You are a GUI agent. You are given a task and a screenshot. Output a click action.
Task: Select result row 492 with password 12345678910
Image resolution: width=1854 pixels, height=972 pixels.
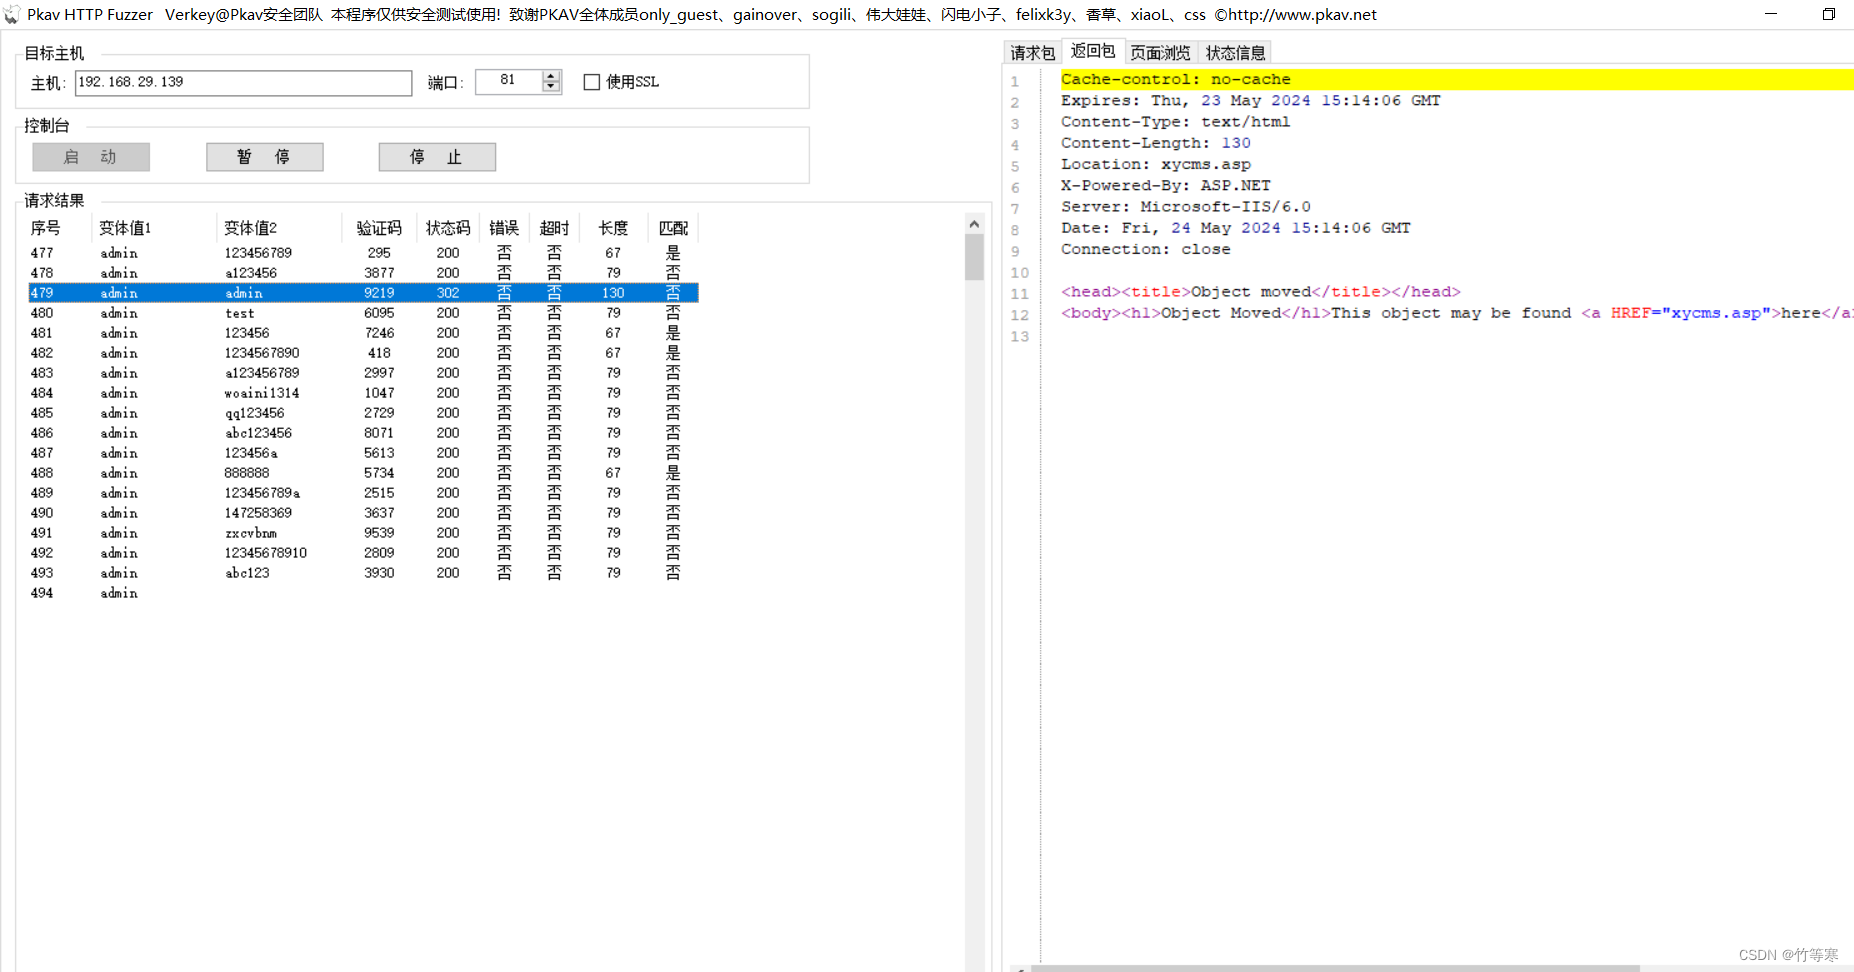(363, 553)
